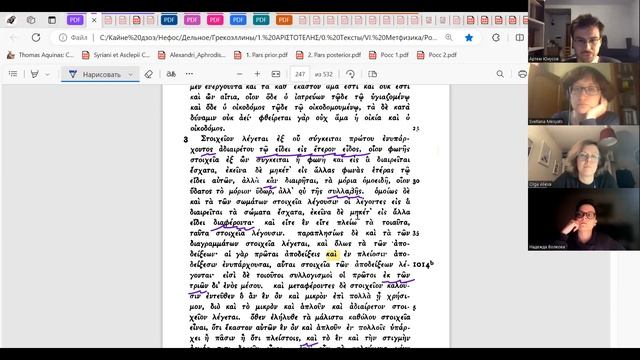Open the tab actions menu icon
640x360 pixels.
(x=52, y=20)
